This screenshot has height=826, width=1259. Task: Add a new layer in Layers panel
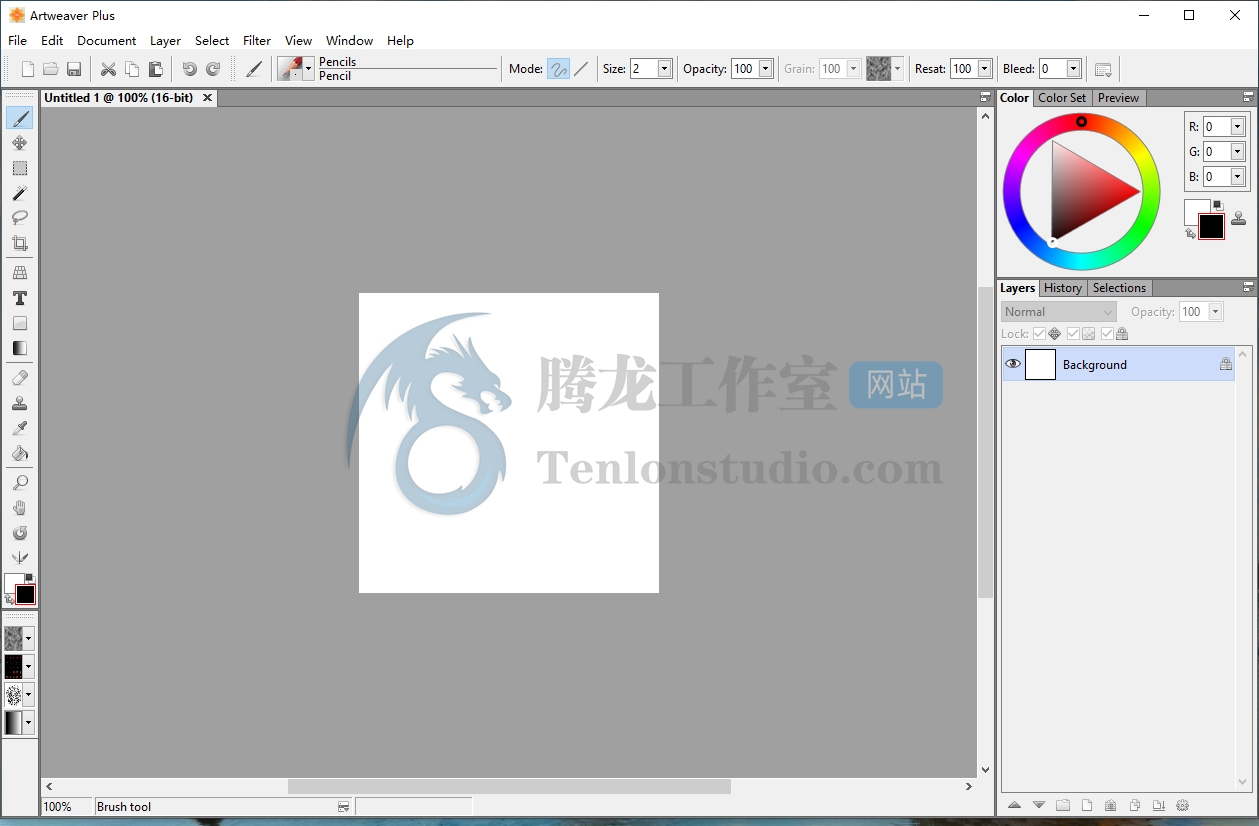(x=1087, y=805)
